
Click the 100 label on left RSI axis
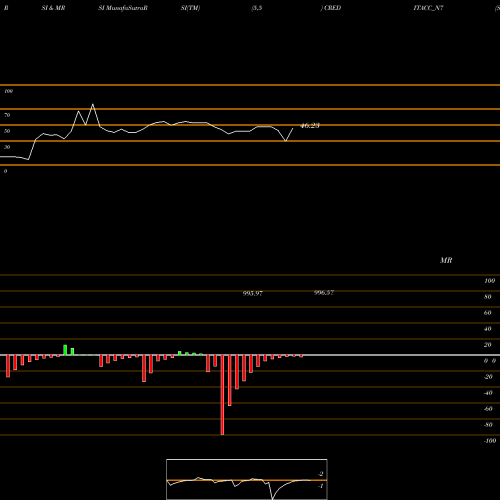8,91
